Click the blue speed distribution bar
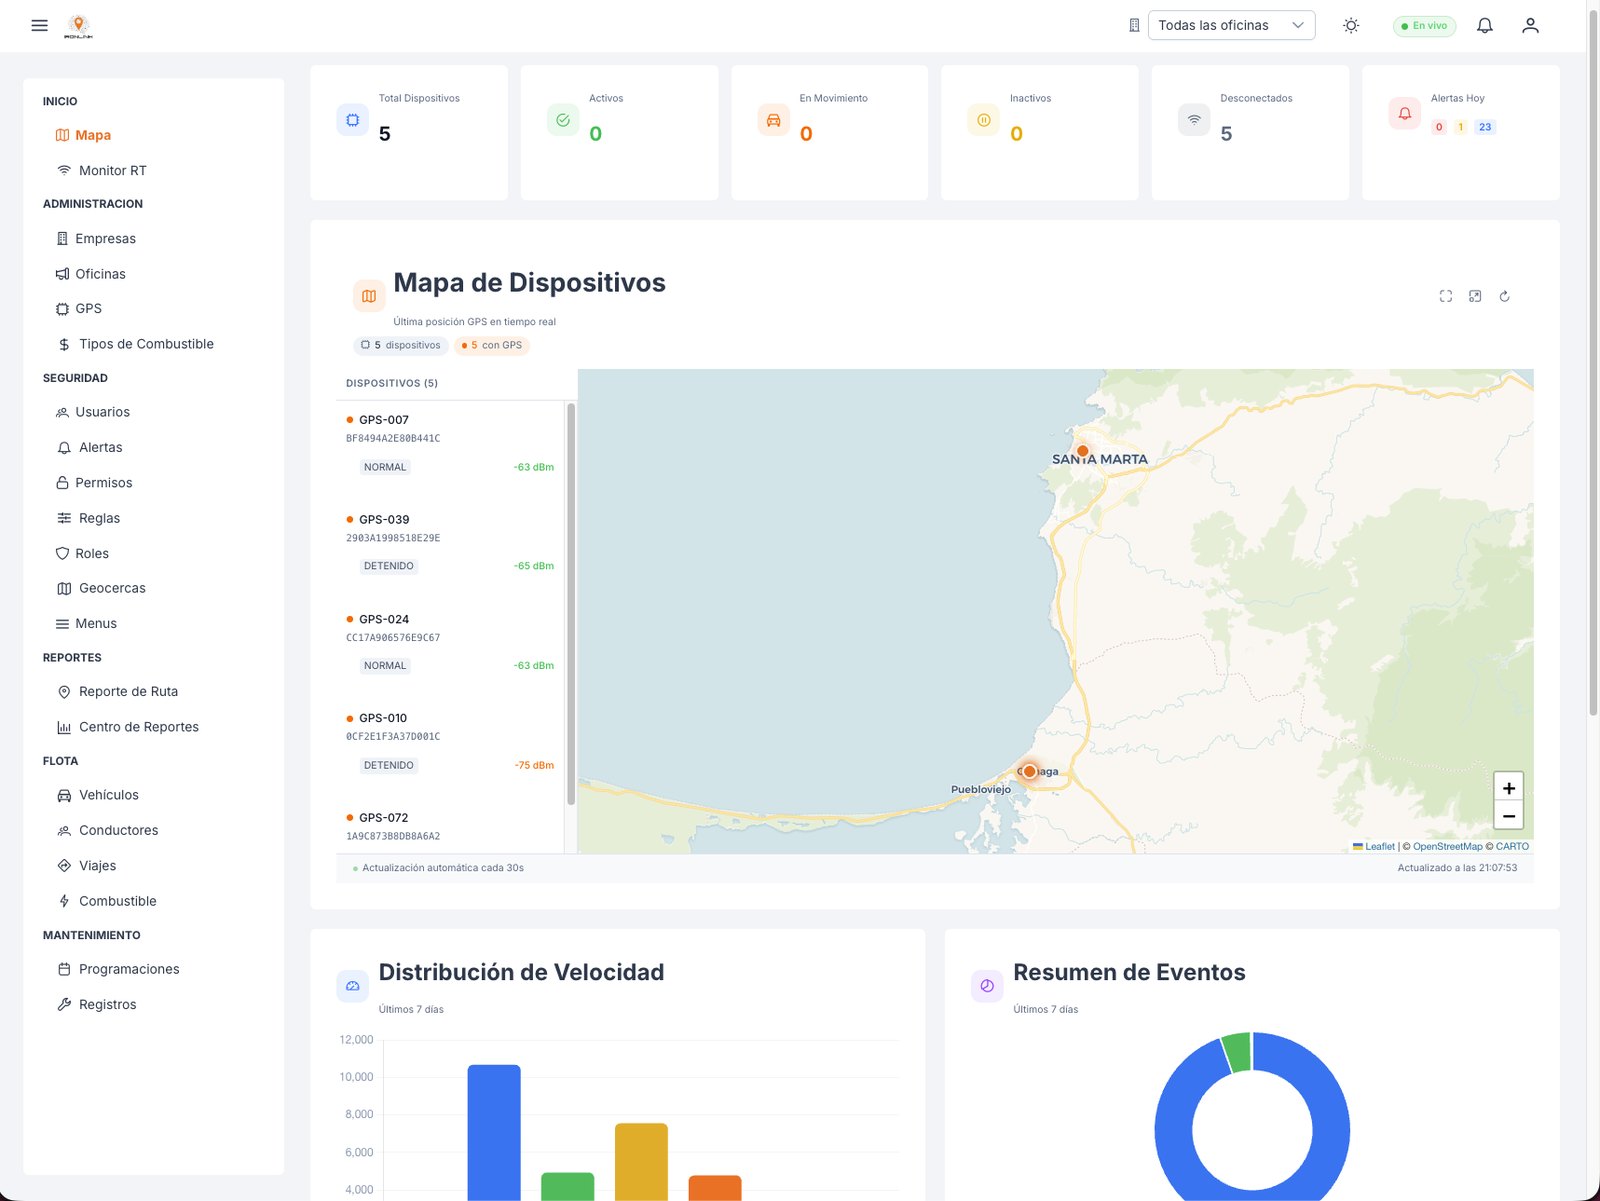Image resolution: width=1600 pixels, height=1201 pixels. [x=494, y=1132]
